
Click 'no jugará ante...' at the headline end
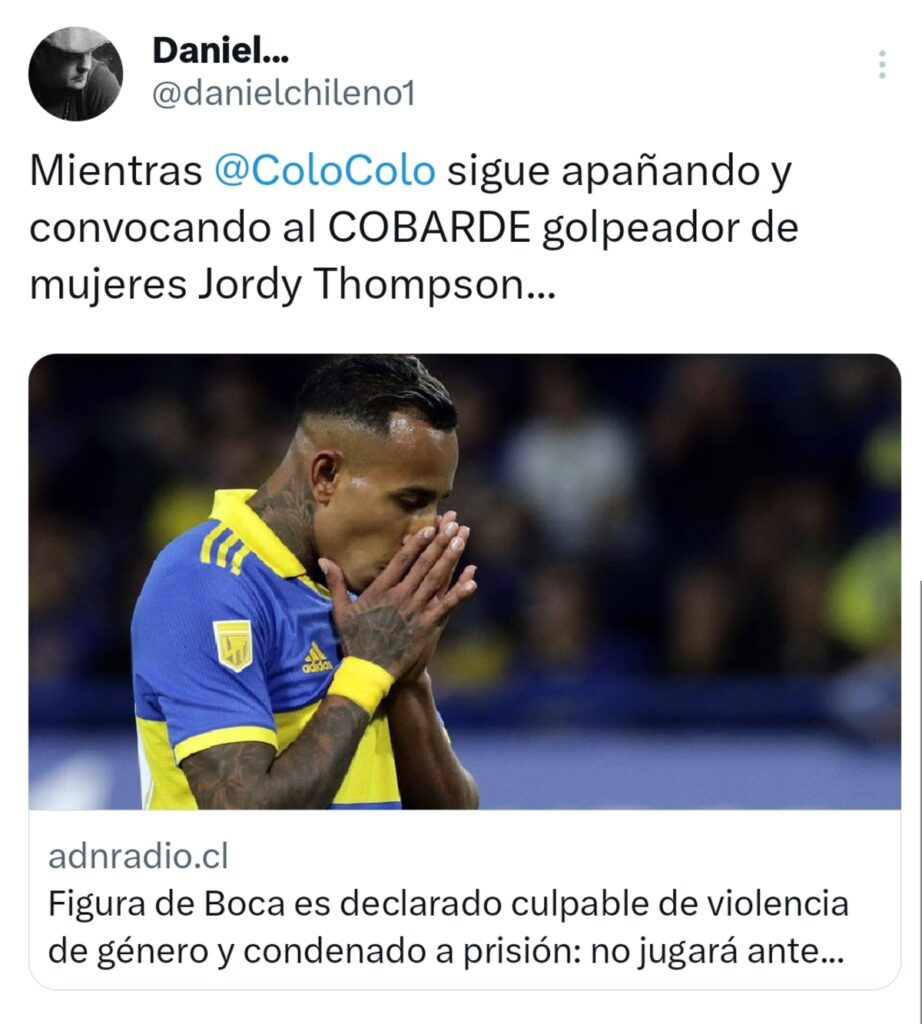(x=718, y=952)
